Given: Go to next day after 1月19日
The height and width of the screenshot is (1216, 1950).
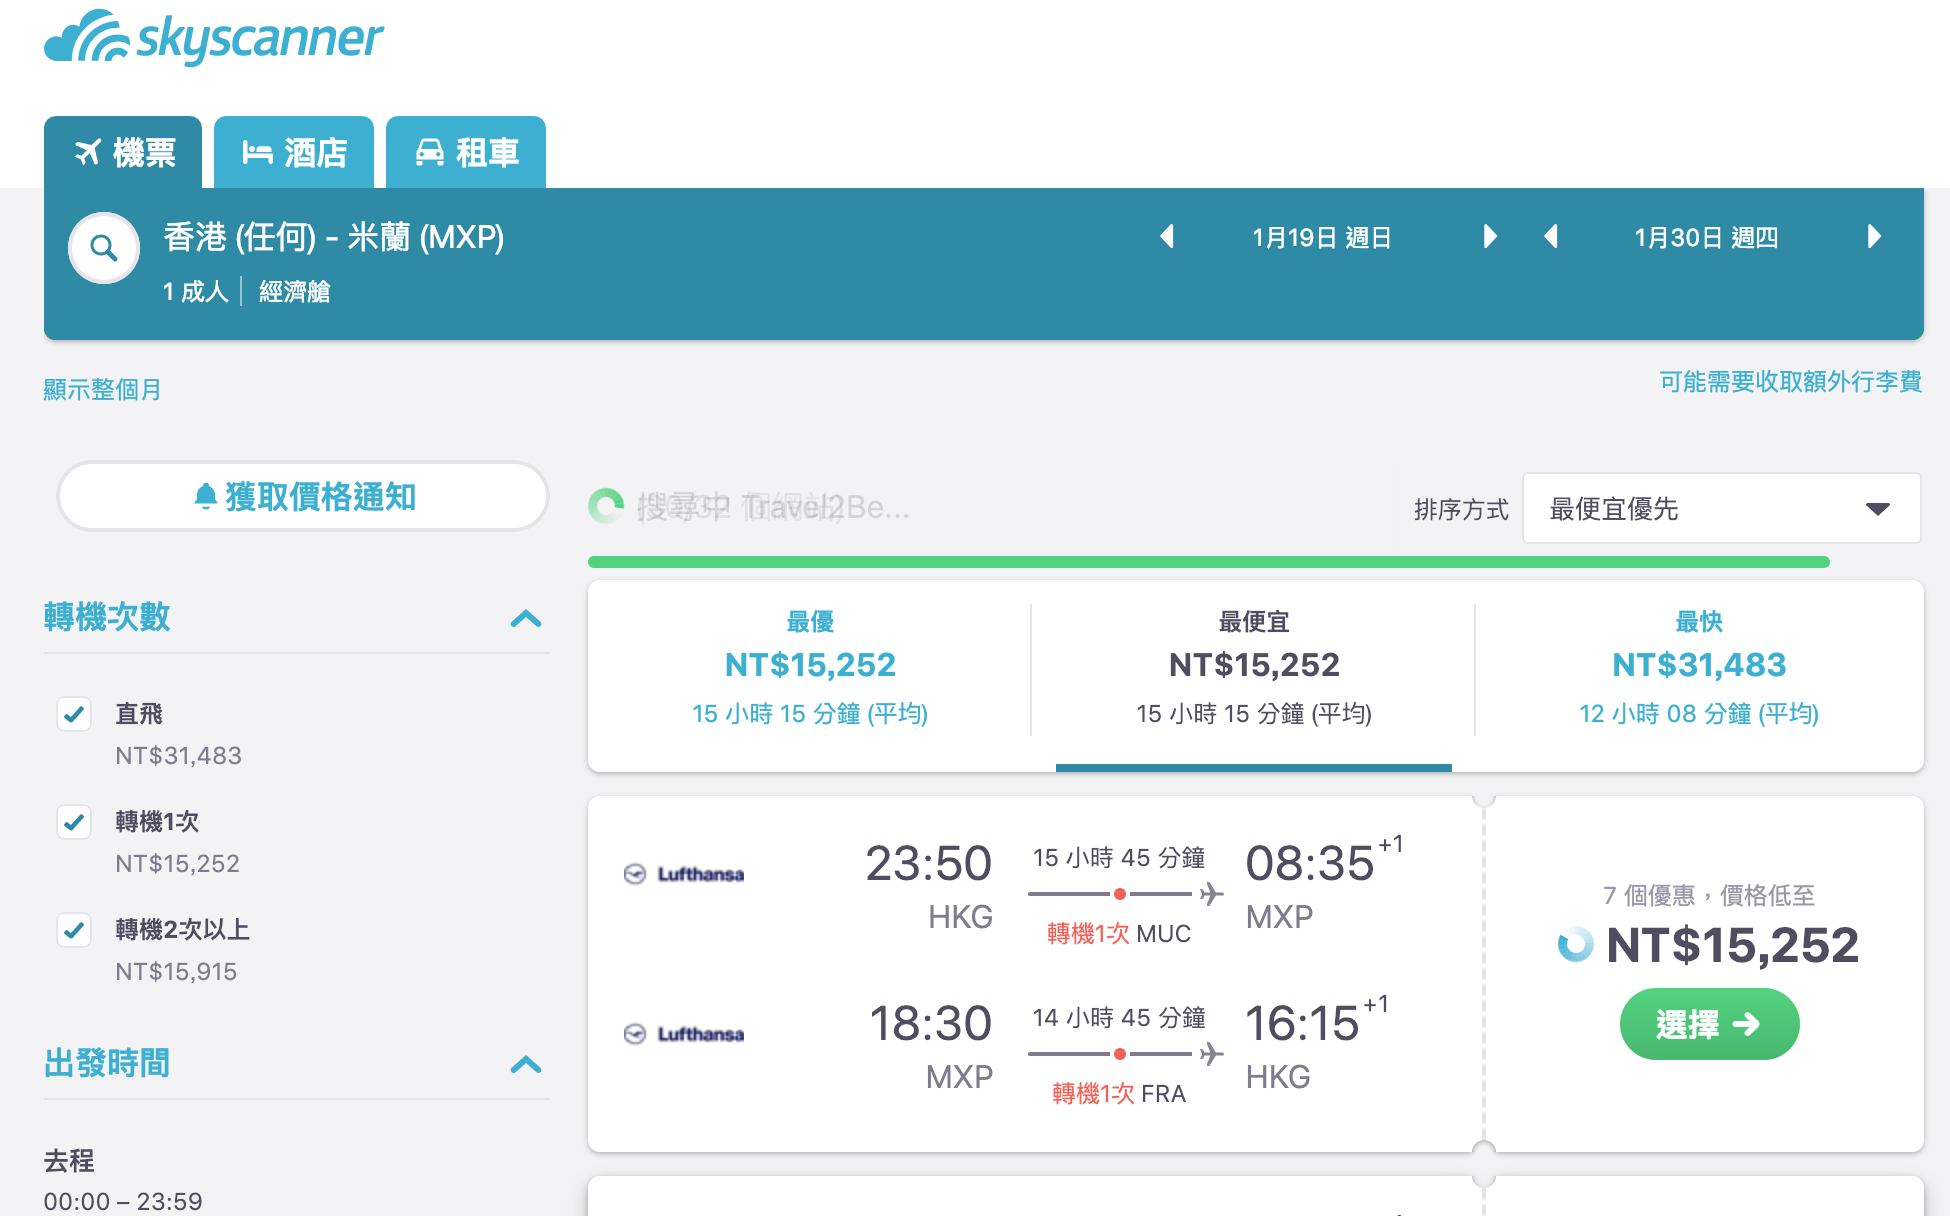Looking at the screenshot, I should [1490, 237].
